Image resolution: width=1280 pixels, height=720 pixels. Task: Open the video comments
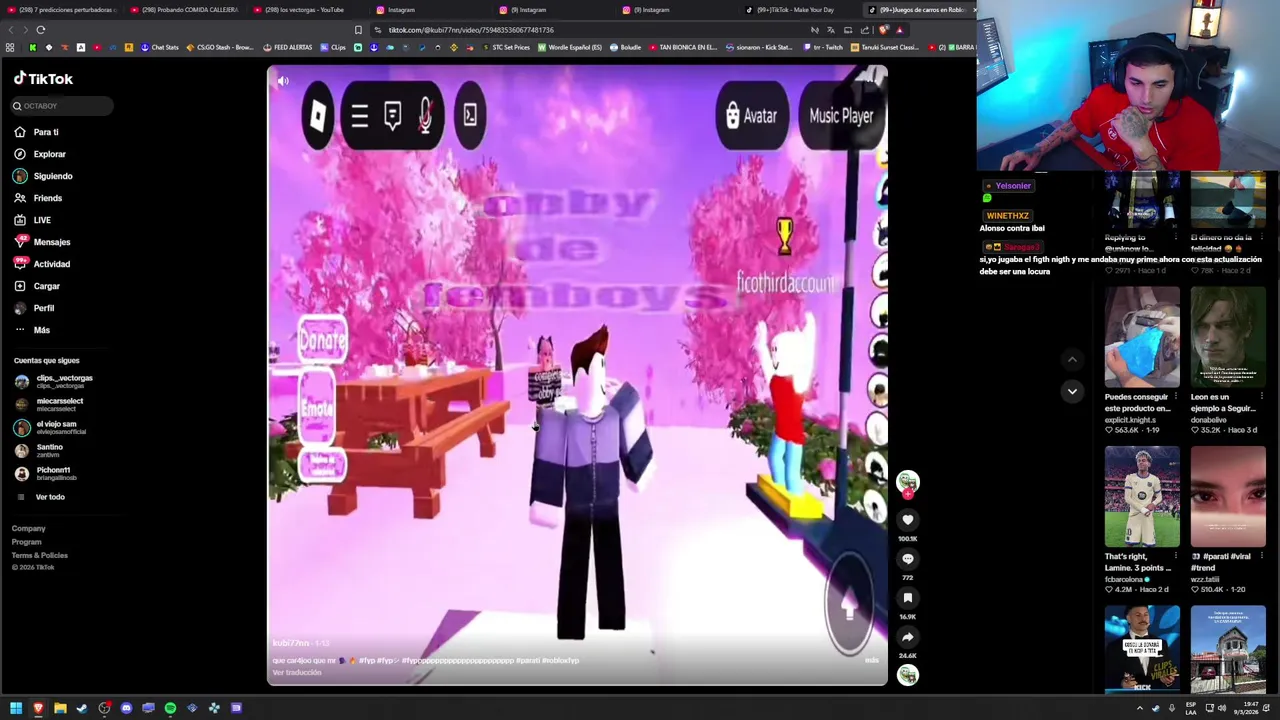click(907, 559)
